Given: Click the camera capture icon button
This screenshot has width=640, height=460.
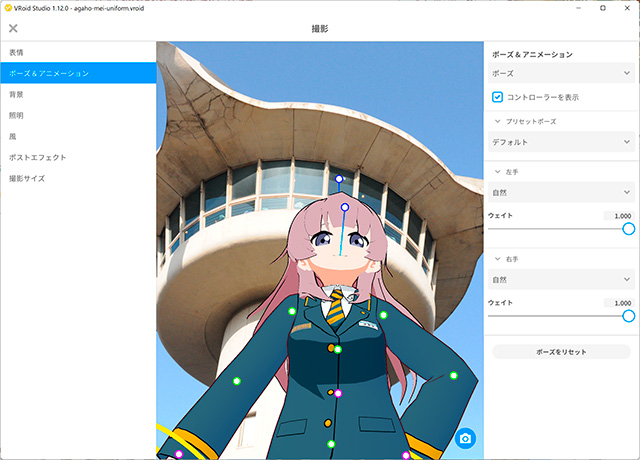Looking at the screenshot, I should click(x=465, y=439).
